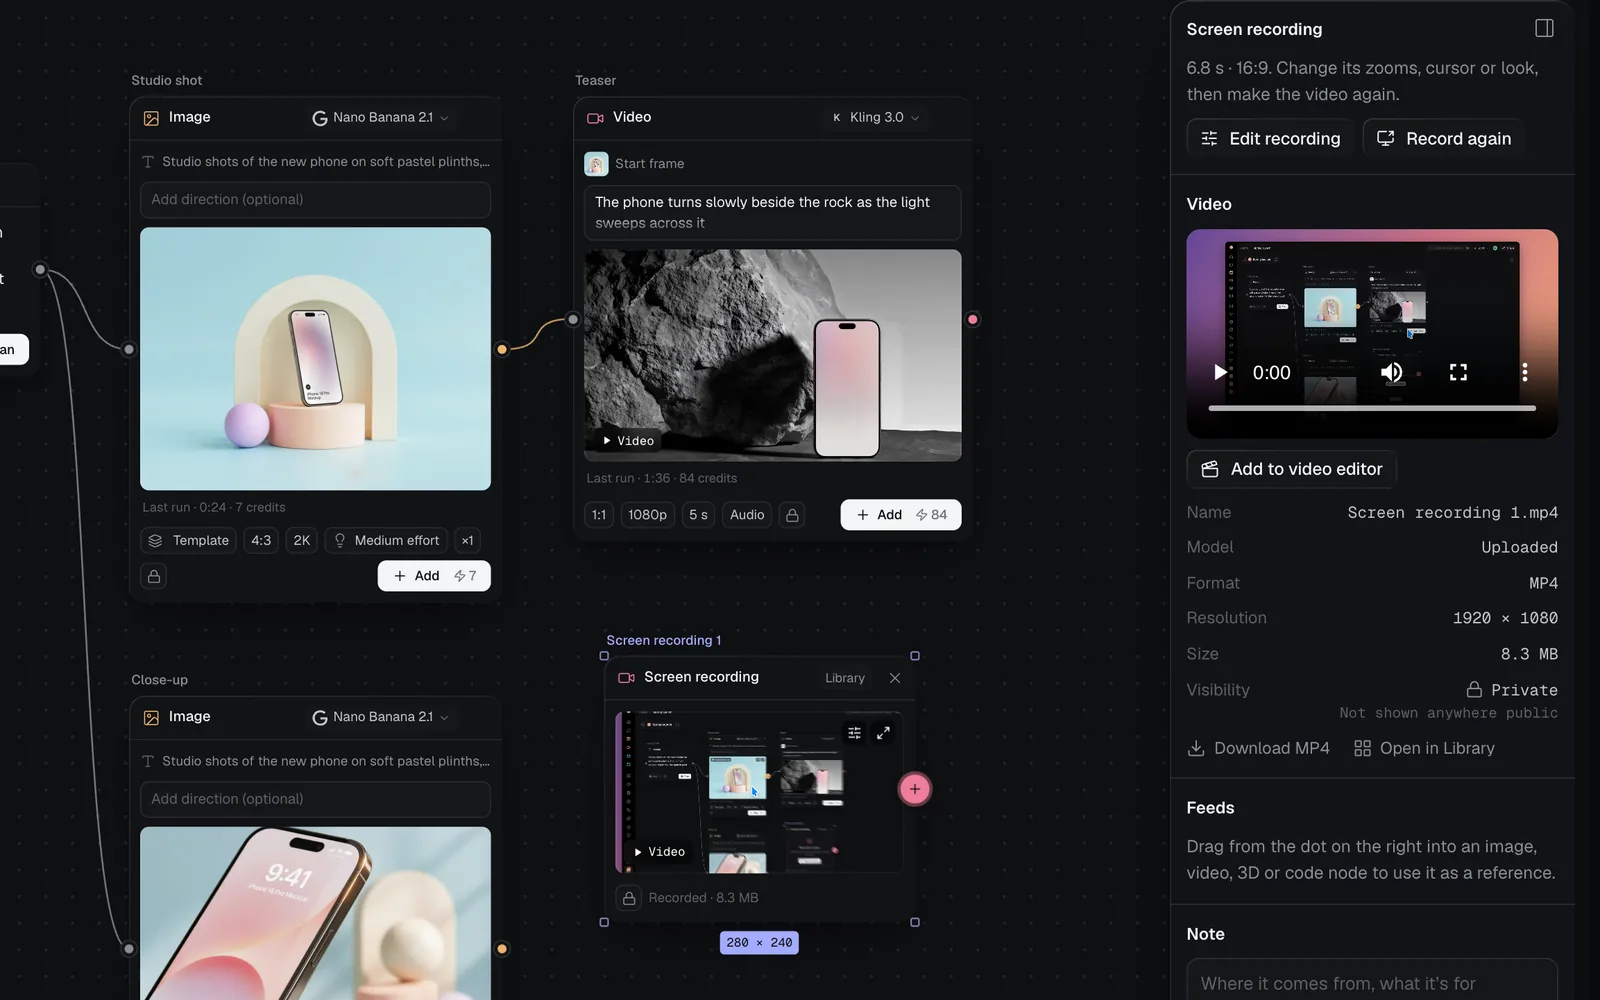Toggle the lock on the Studio shot node

[153, 576]
